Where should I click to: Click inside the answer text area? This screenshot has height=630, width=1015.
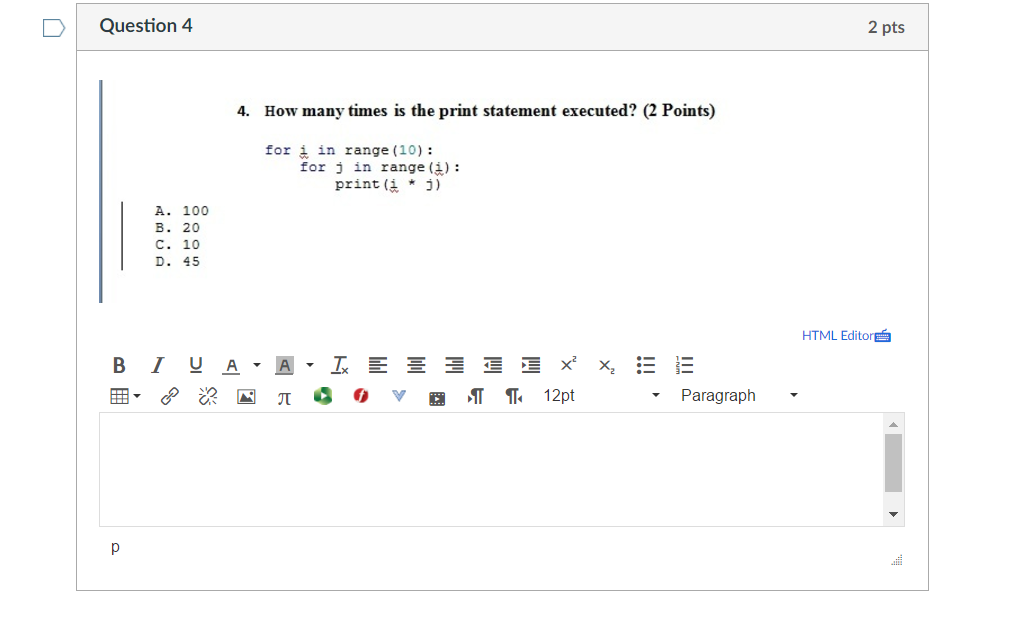pos(490,468)
